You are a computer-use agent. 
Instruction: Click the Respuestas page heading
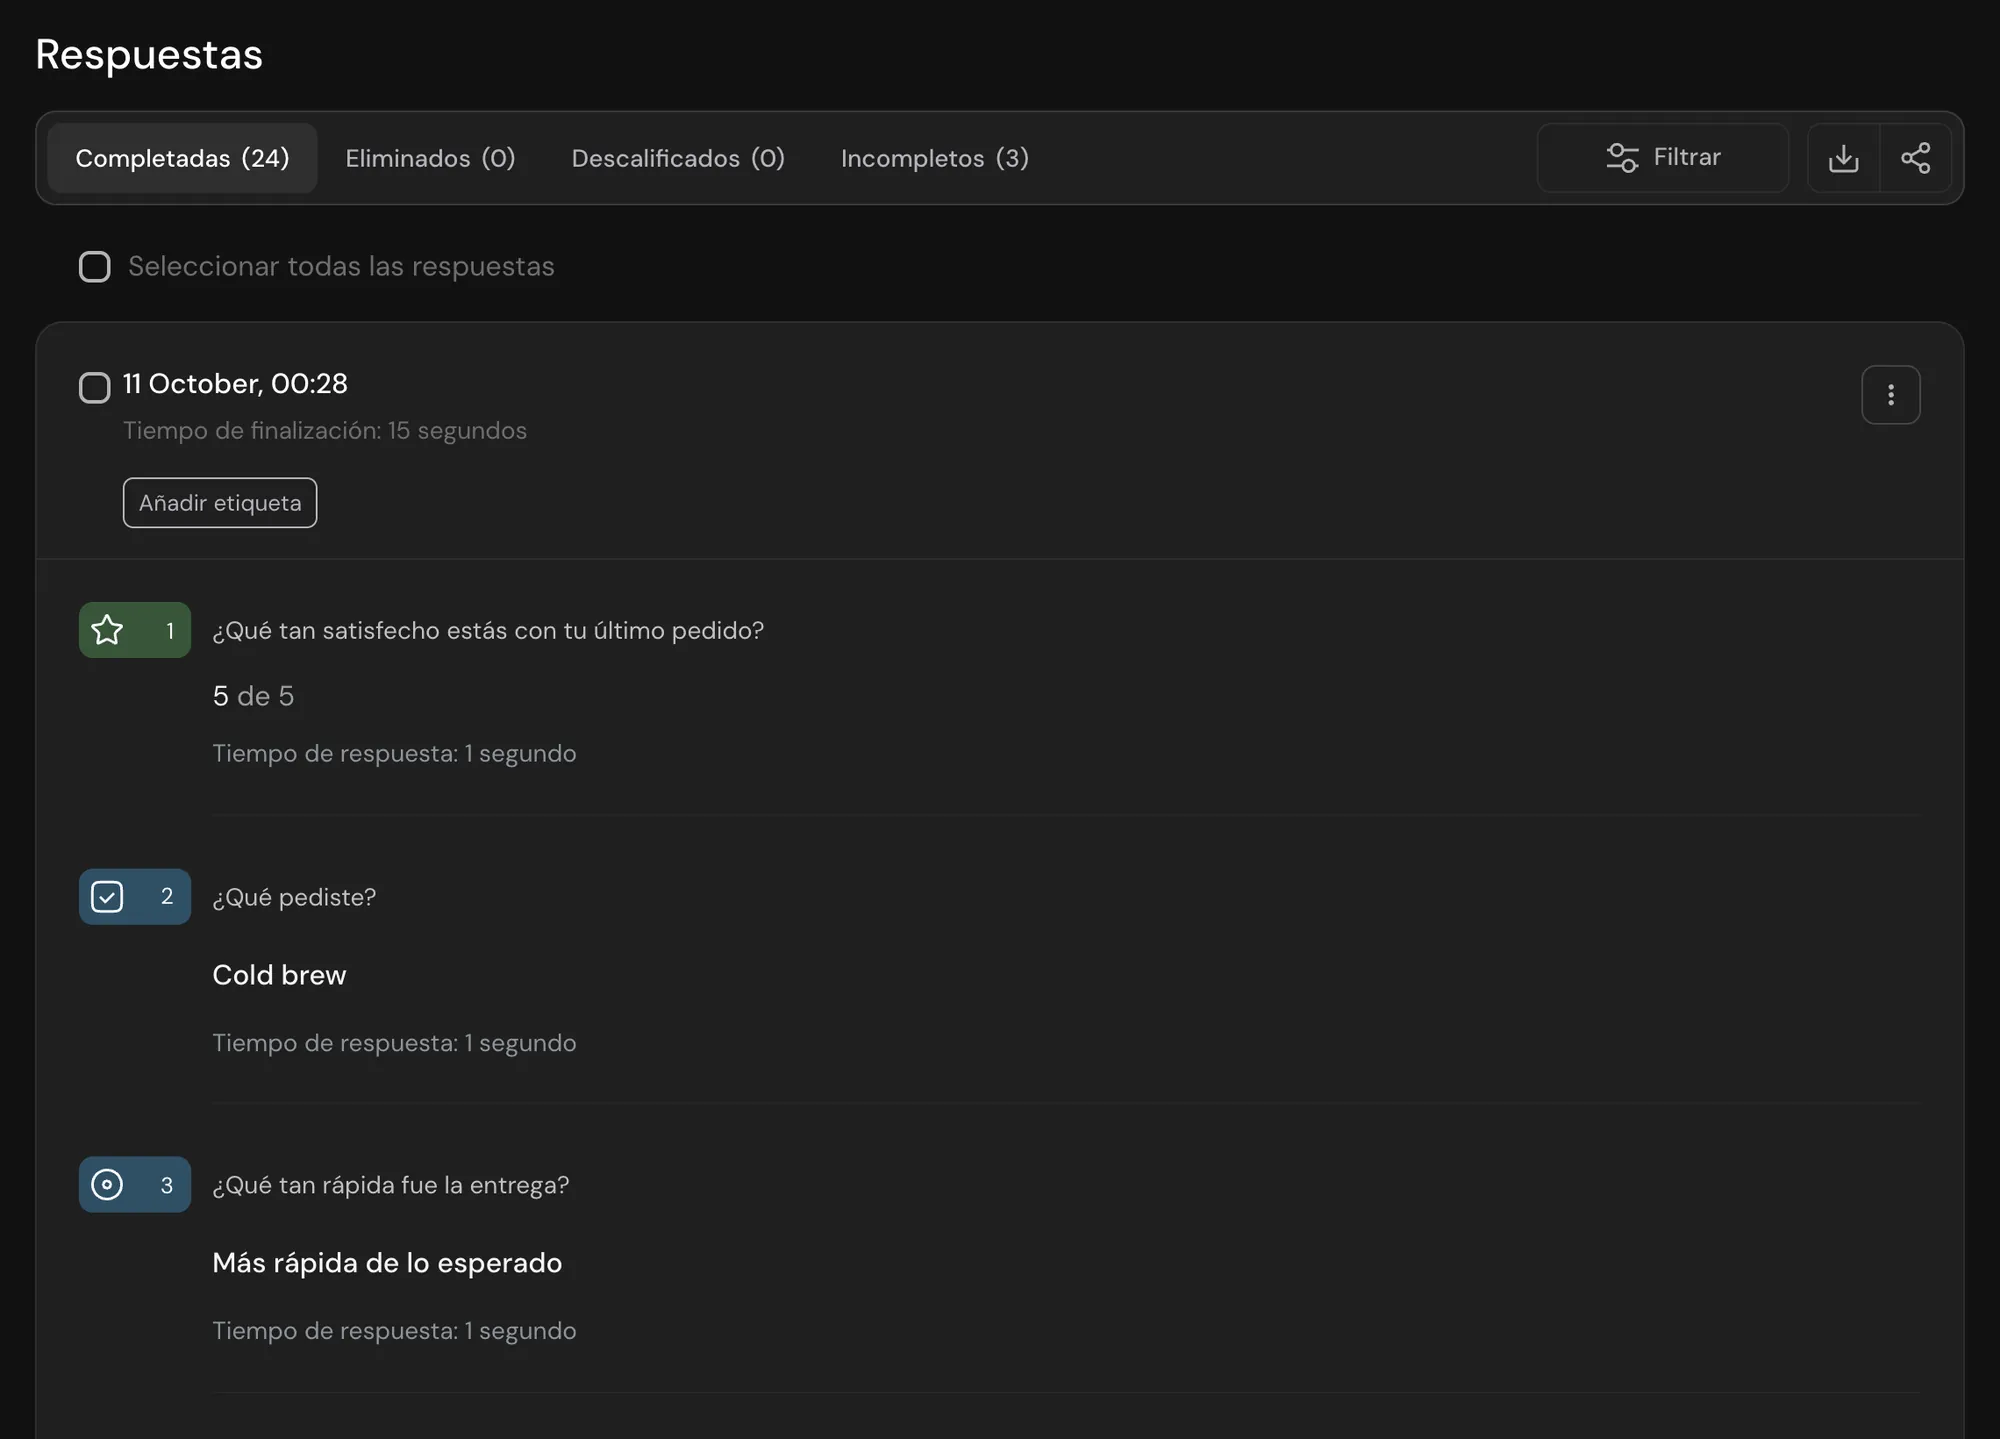(149, 54)
